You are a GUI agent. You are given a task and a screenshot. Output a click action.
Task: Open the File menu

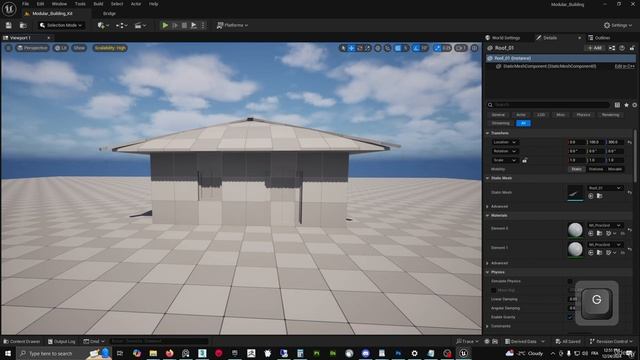coord(25,4)
